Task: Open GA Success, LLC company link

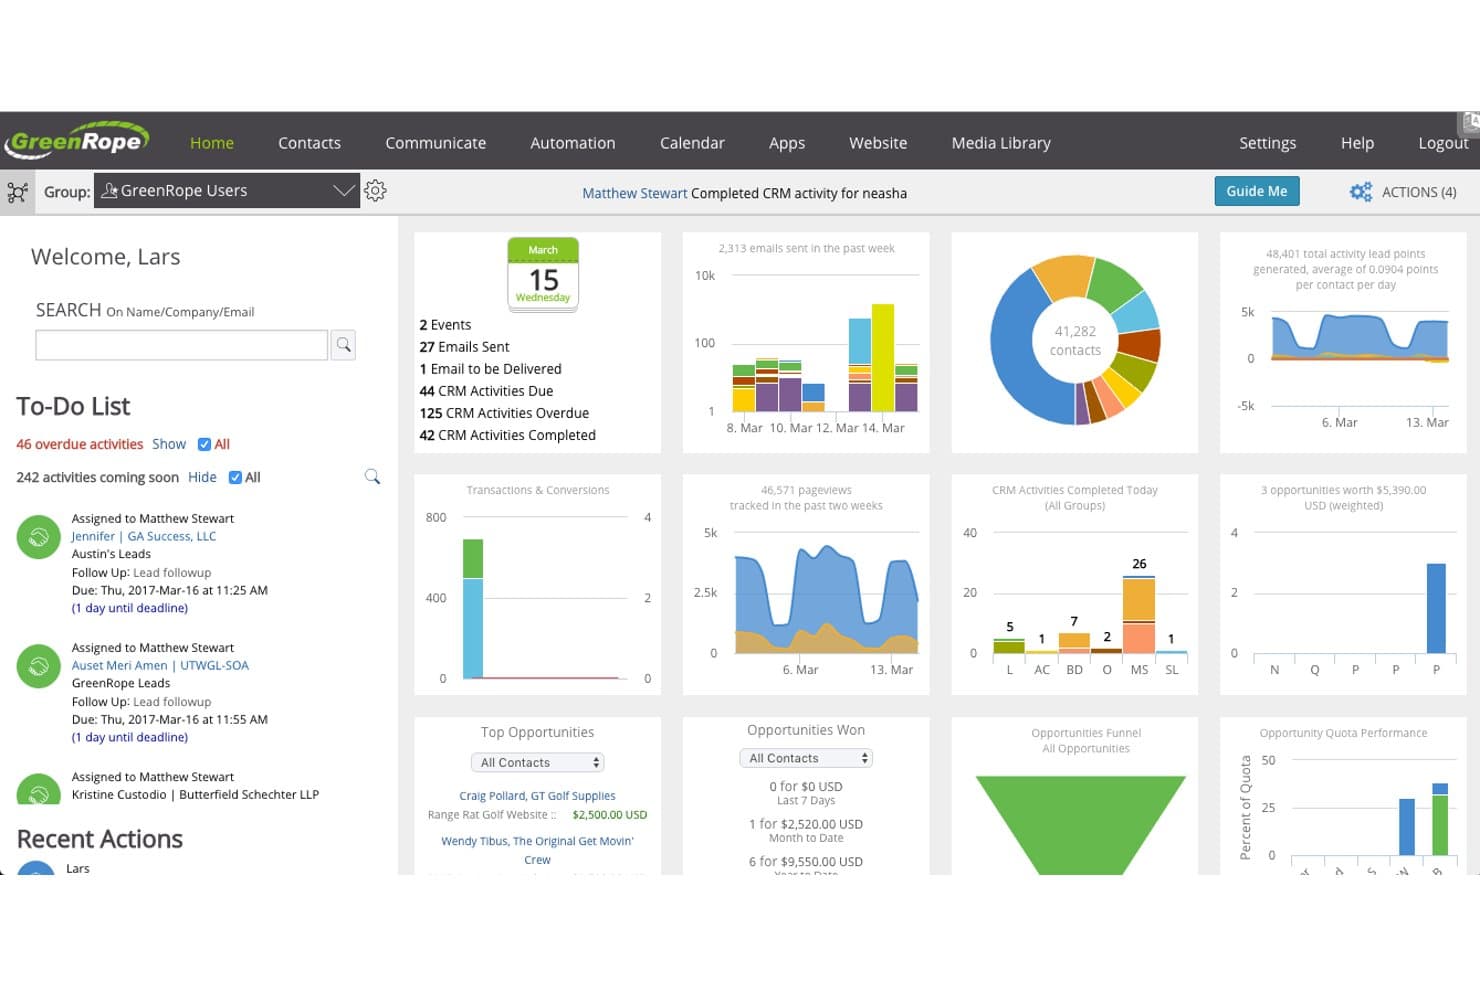Action: coord(172,536)
